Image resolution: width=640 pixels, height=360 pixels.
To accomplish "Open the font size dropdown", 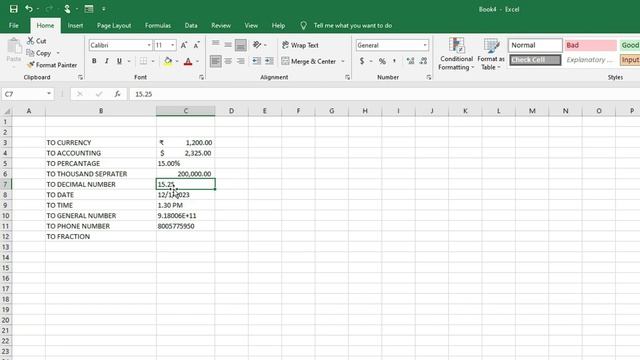I will pos(173,45).
